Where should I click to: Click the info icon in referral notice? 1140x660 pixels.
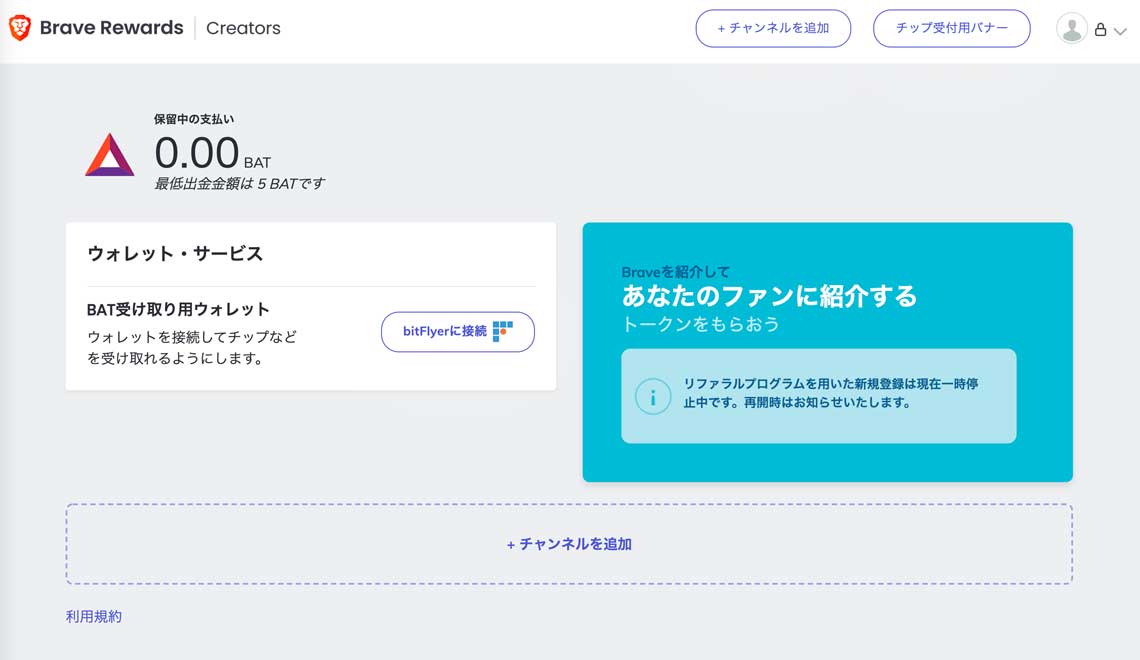[653, 397]
